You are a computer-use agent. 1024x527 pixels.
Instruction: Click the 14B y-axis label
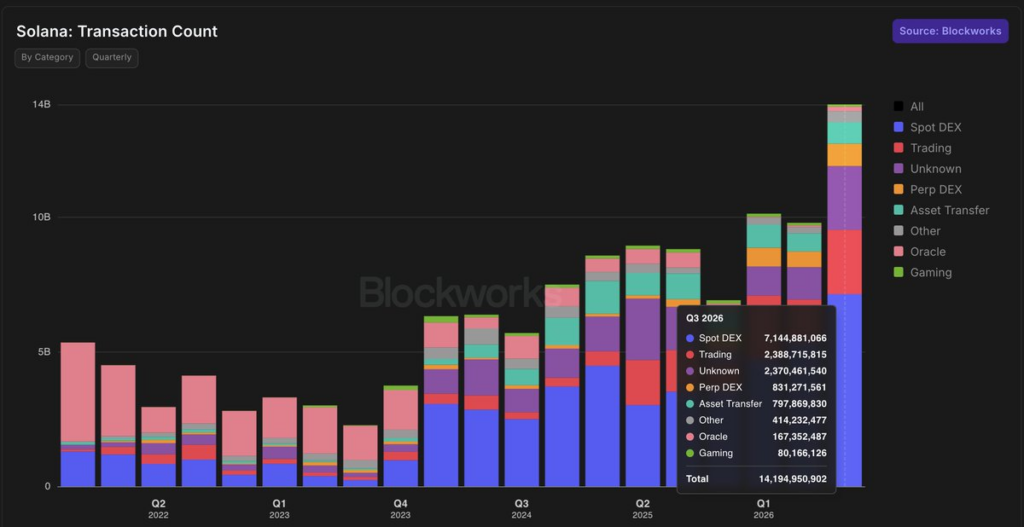(x=41, y=104)
